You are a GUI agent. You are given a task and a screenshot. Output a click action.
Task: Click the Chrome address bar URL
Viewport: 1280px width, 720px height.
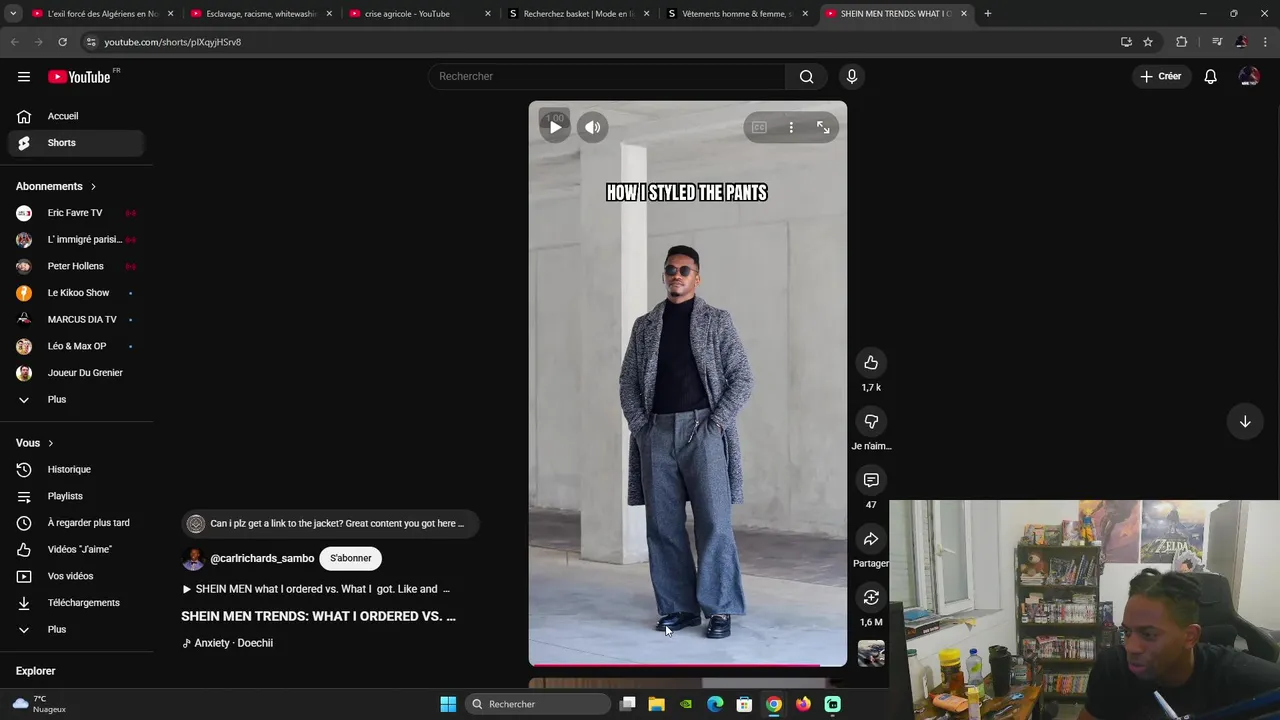[173, 42]
